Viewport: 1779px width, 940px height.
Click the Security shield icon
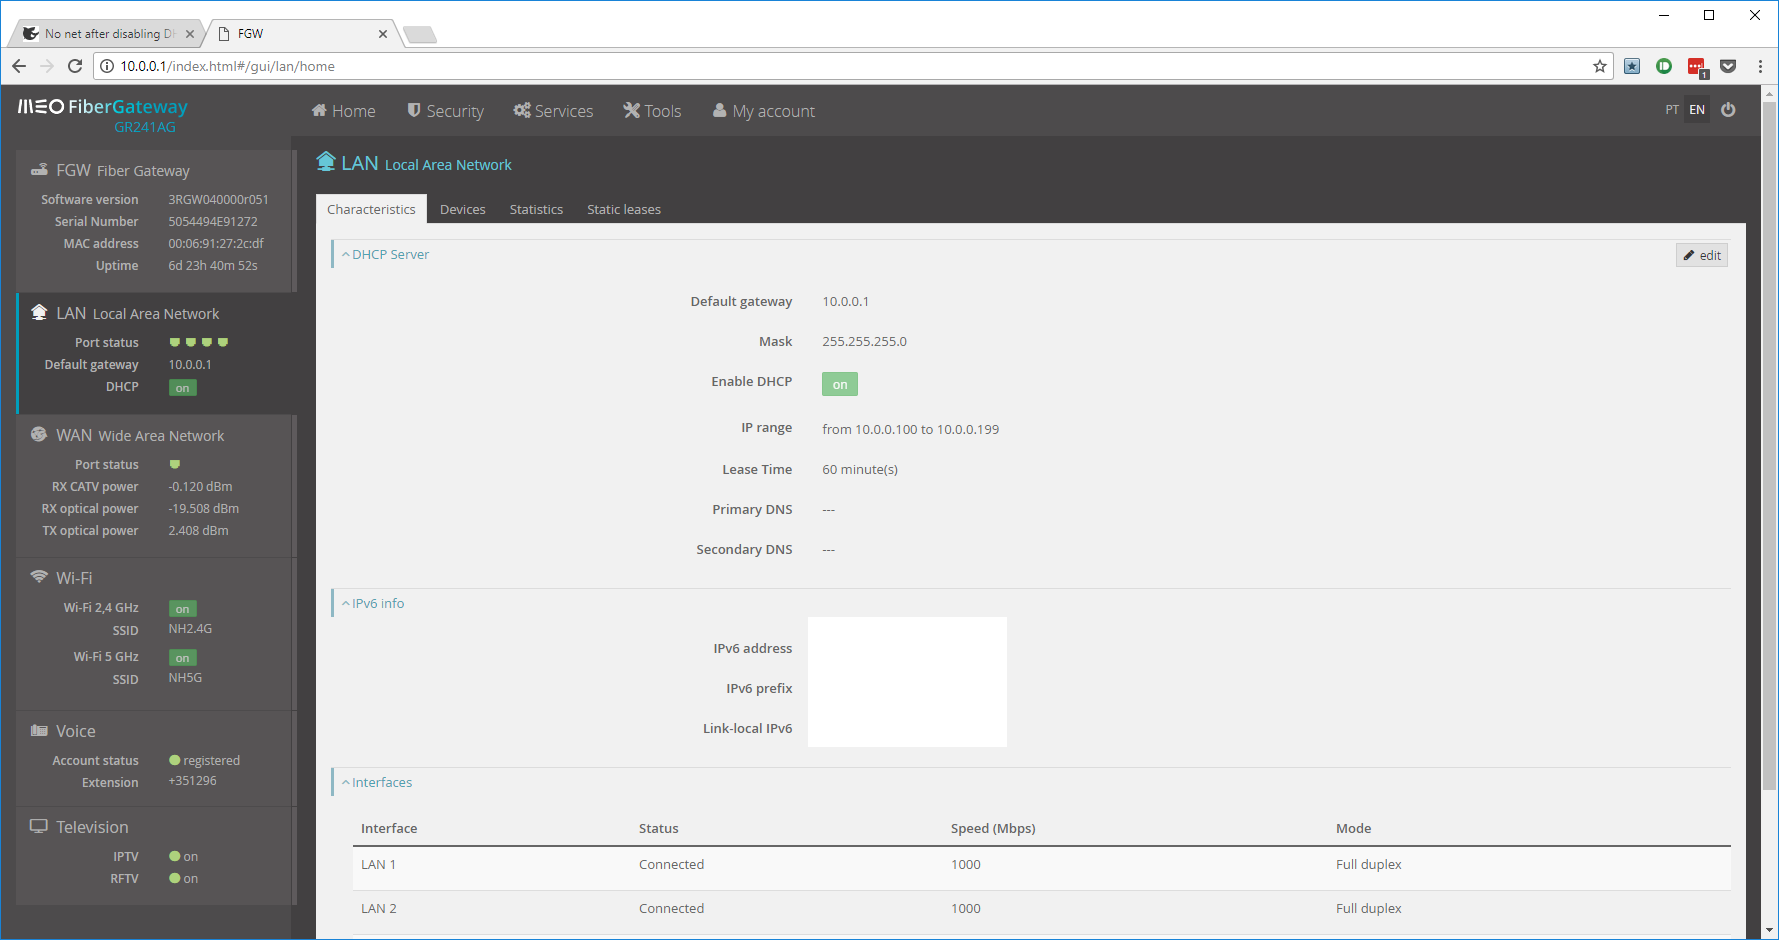click(414, 110)
